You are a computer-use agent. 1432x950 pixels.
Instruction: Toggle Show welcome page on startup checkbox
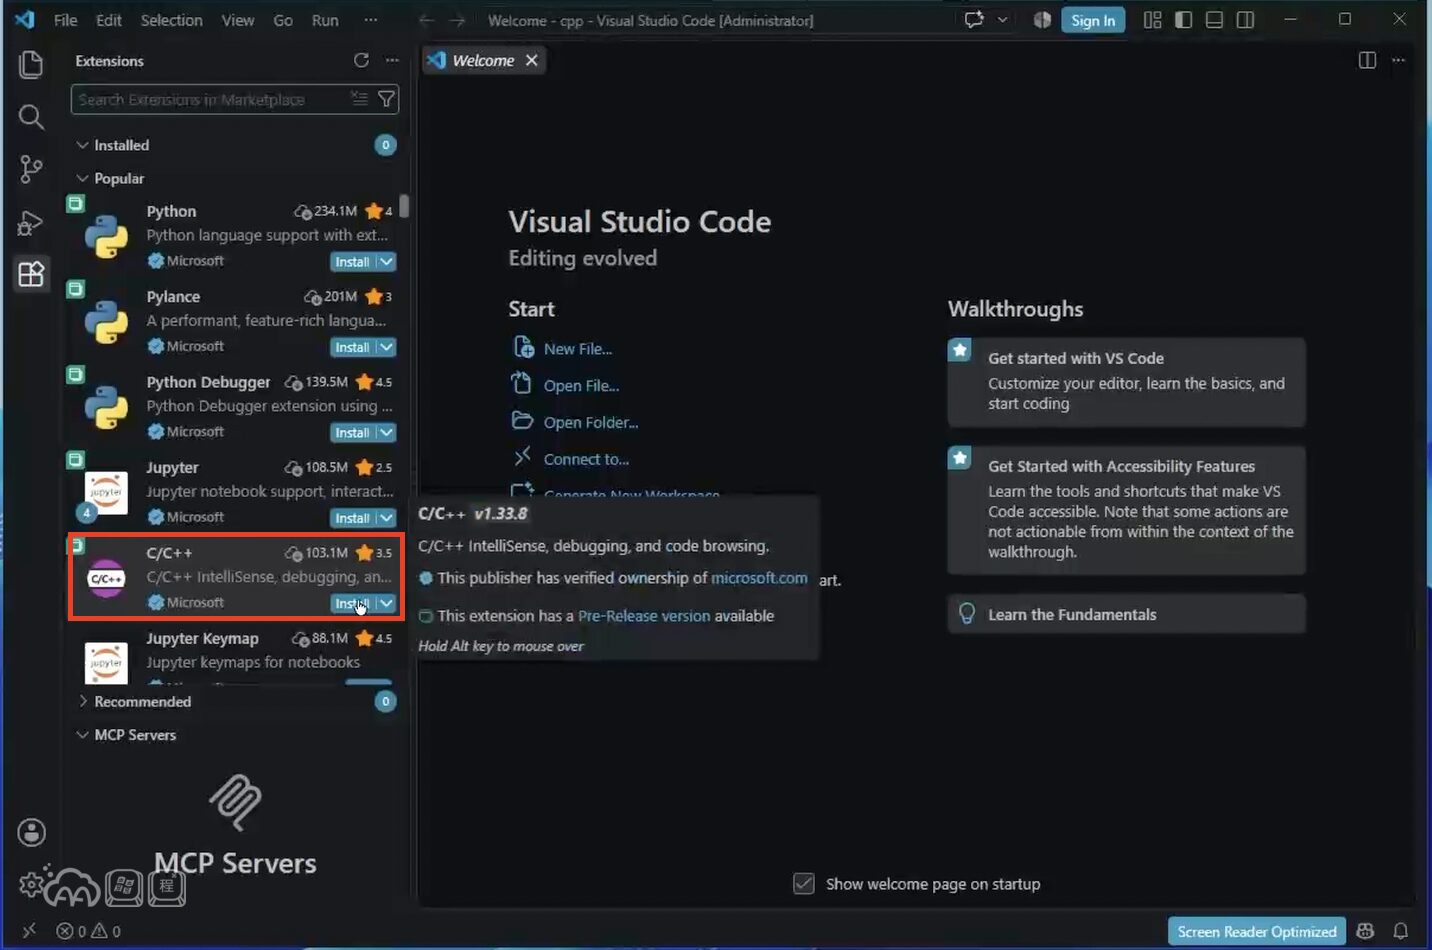(x=803, y=883)
